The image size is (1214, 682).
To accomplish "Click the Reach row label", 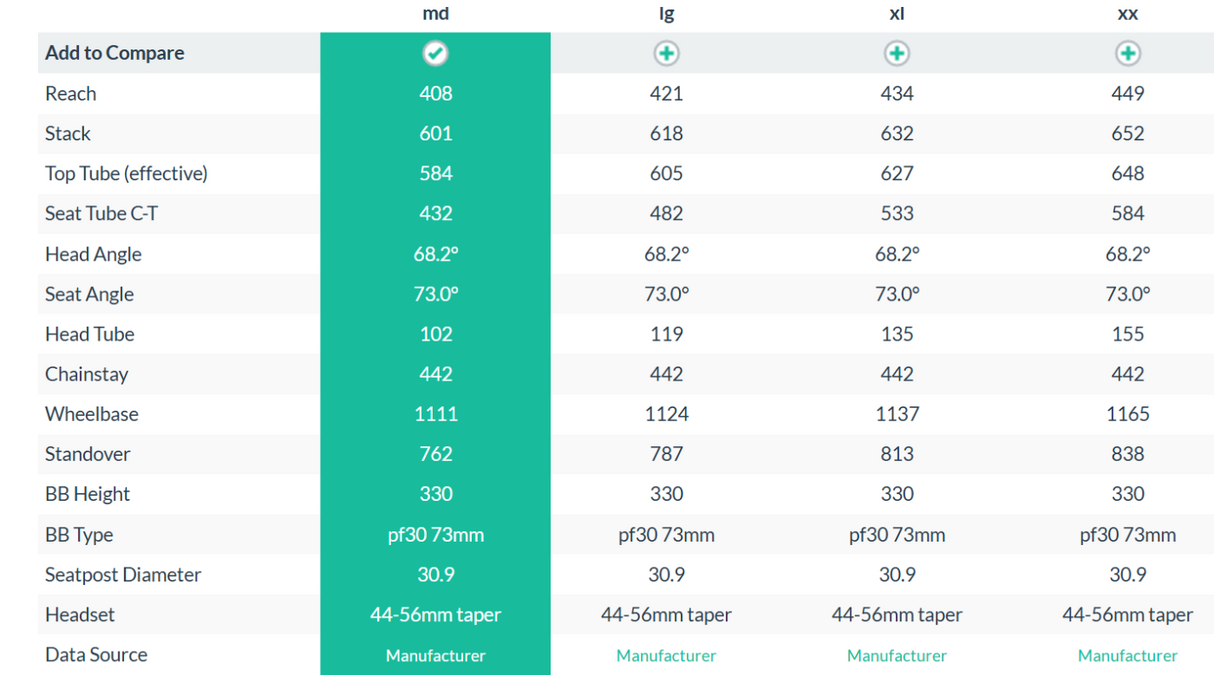I will 71,94.
